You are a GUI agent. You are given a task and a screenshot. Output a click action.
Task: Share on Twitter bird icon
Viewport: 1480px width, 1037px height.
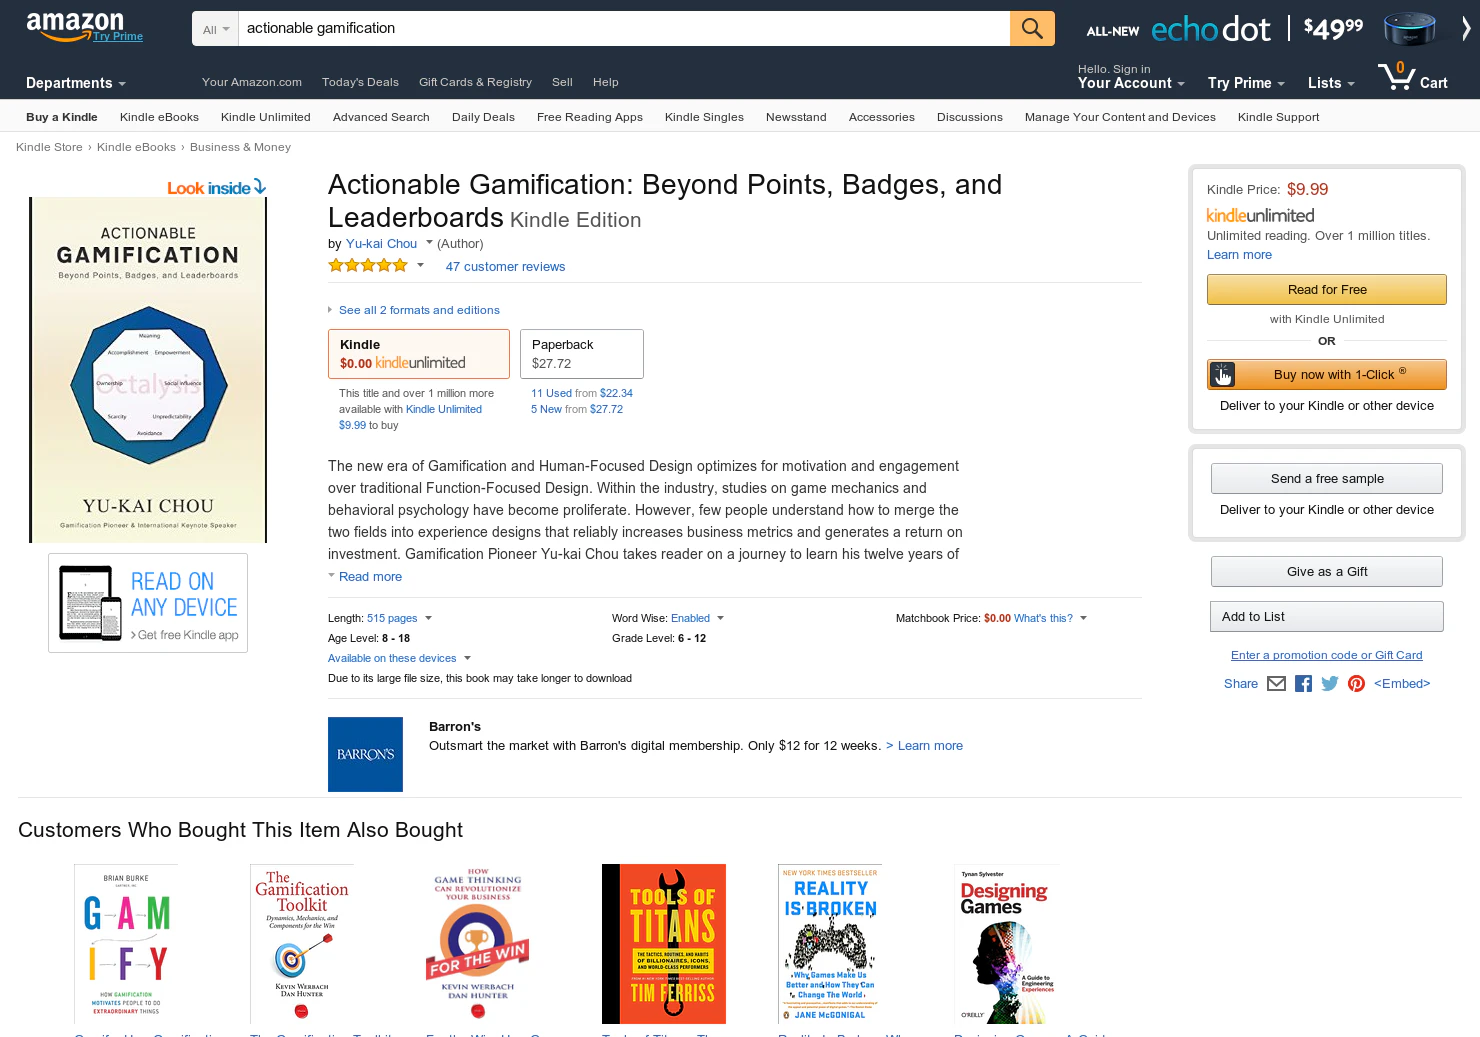(x=1330, y=684)
